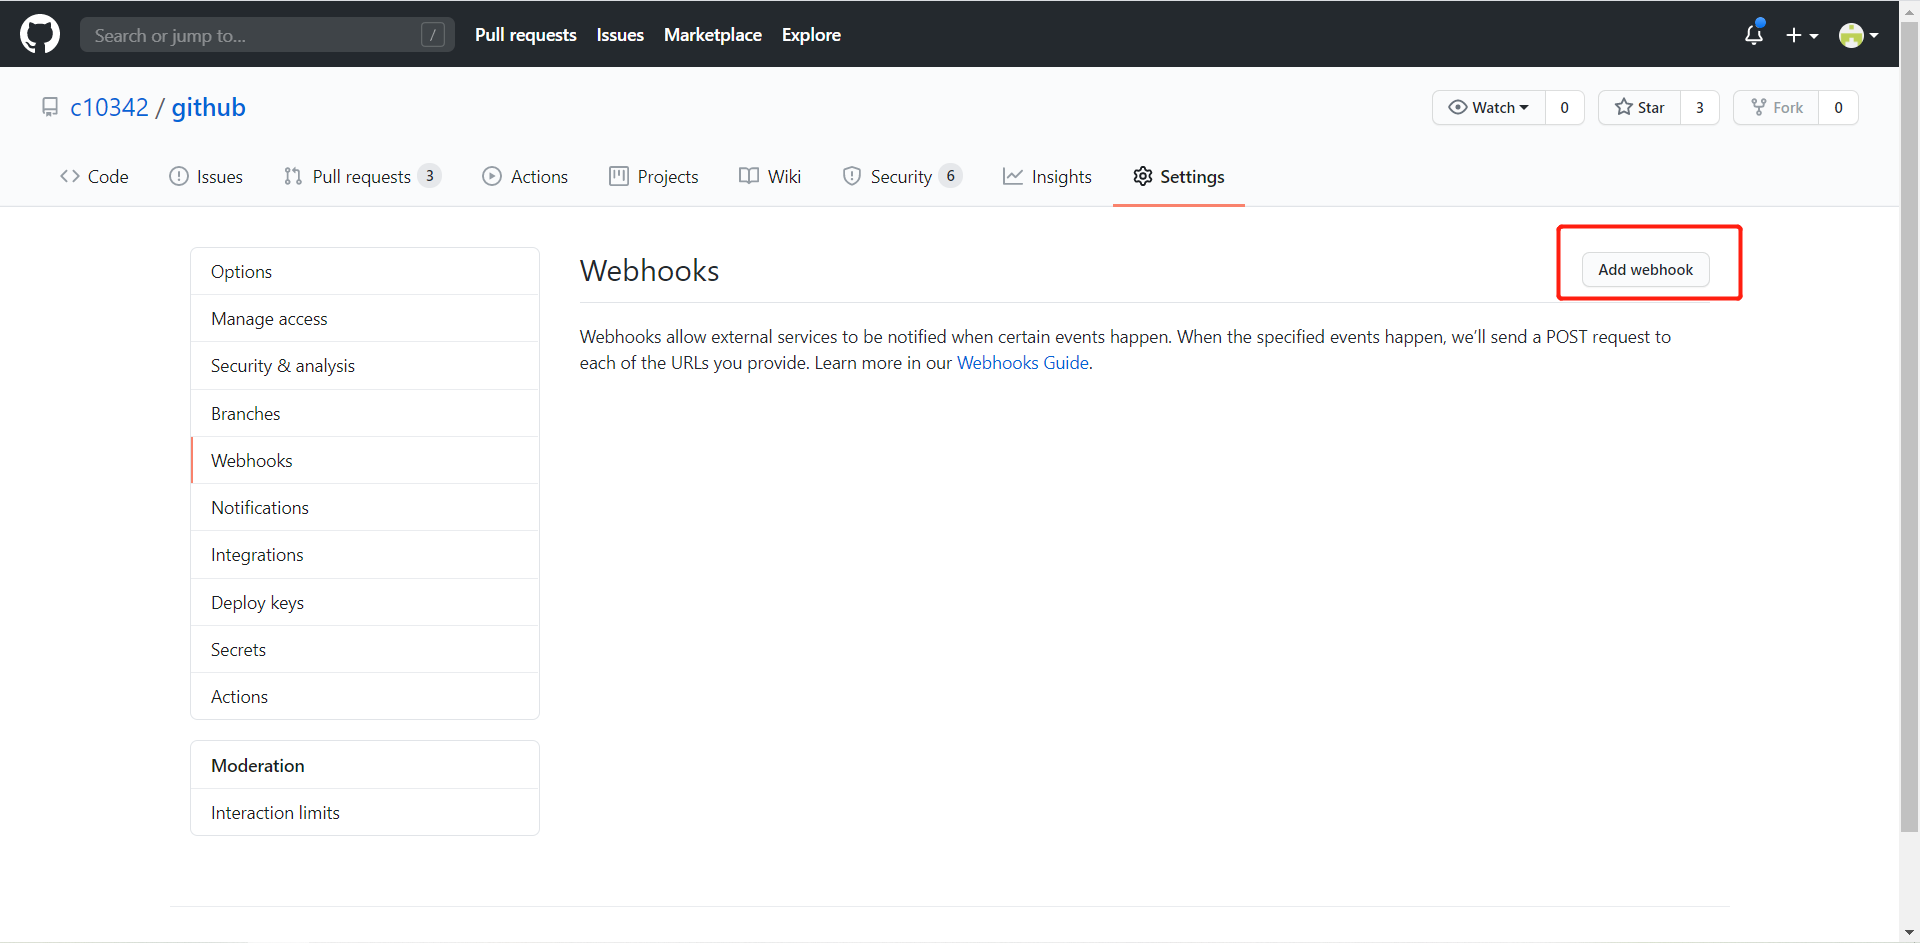Switch to the Wiki tab
1920x943 pixels.
click(770, 177)
